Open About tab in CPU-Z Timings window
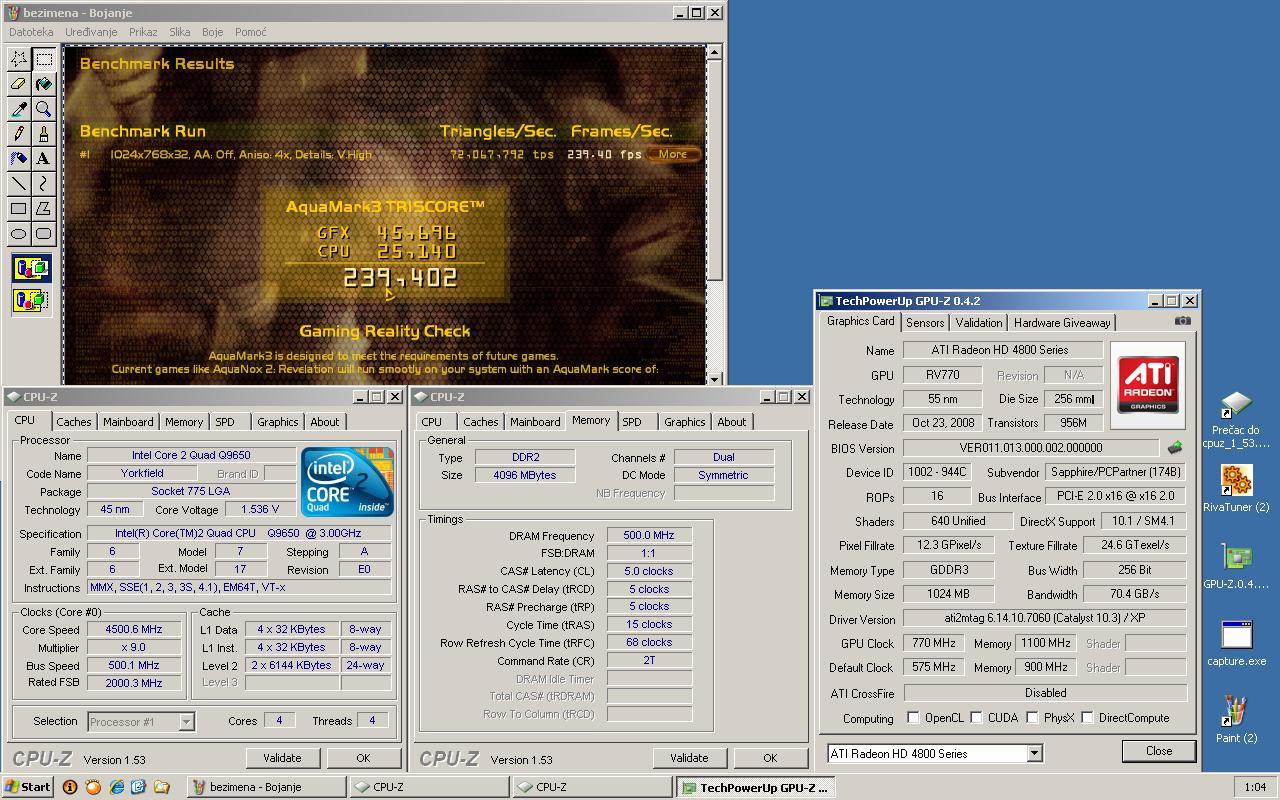Viewport: 1280px width, 800px height. click(x=732, y=422)
